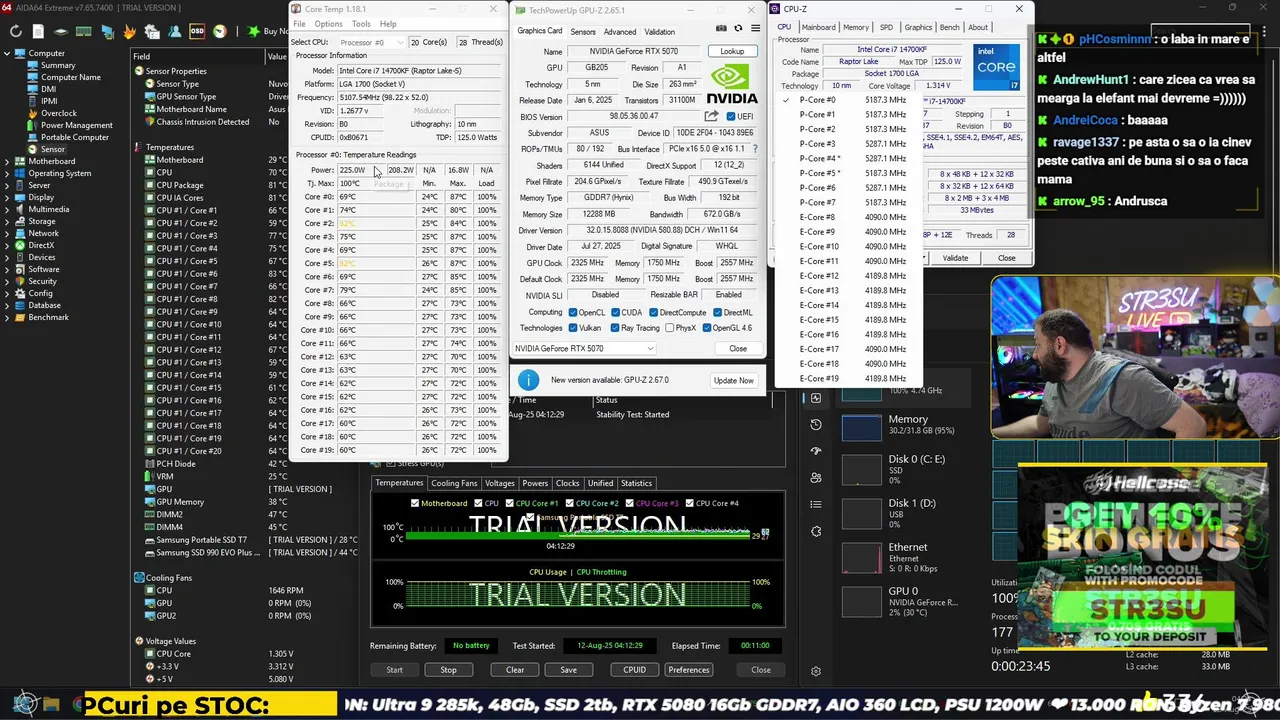
Task: Open CPU-Z Memory tab
Action: (856, 27)
